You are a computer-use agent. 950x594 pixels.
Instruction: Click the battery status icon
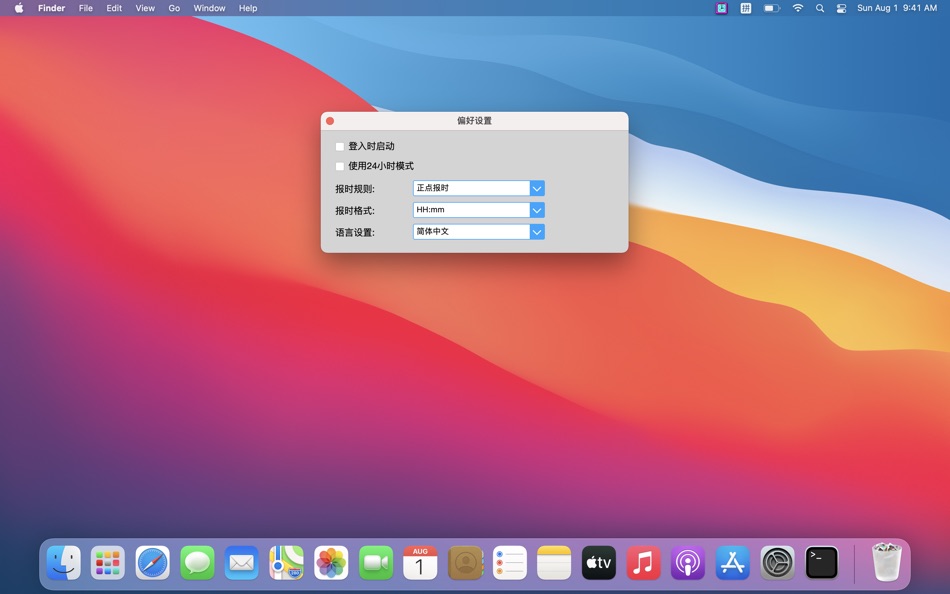tap(771, 8)
